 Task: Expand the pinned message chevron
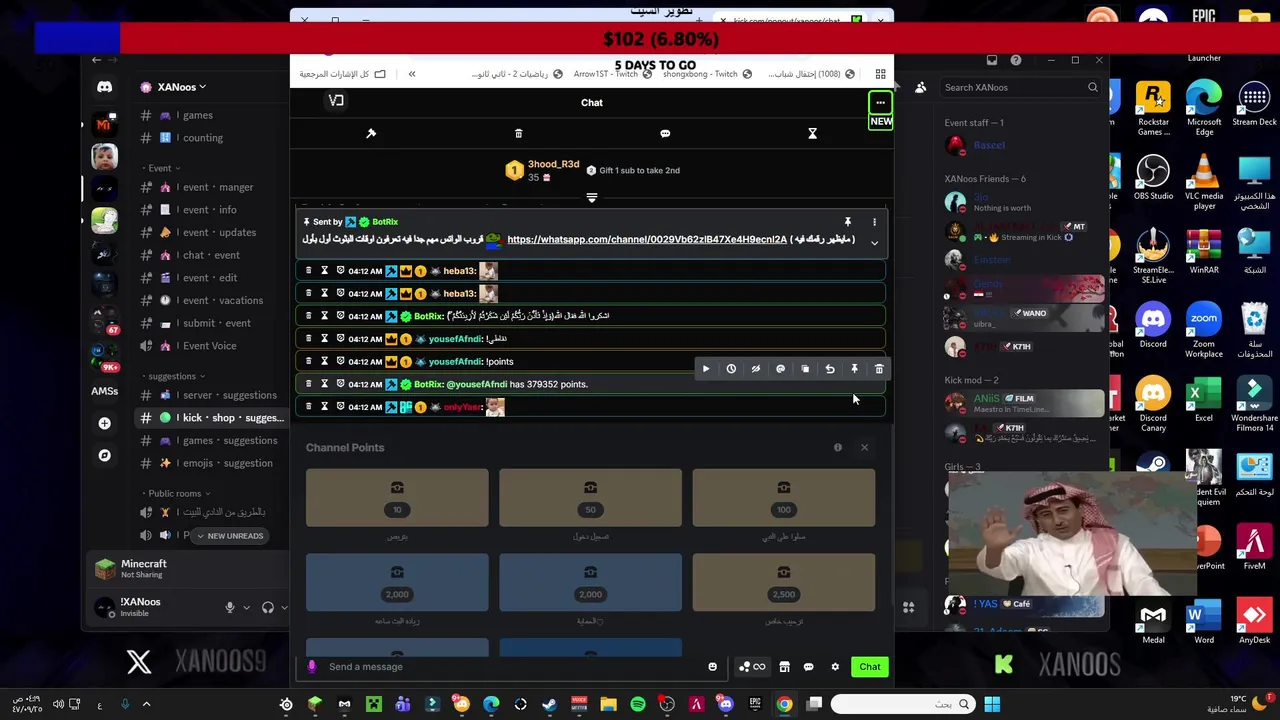[x=874, y=243]
